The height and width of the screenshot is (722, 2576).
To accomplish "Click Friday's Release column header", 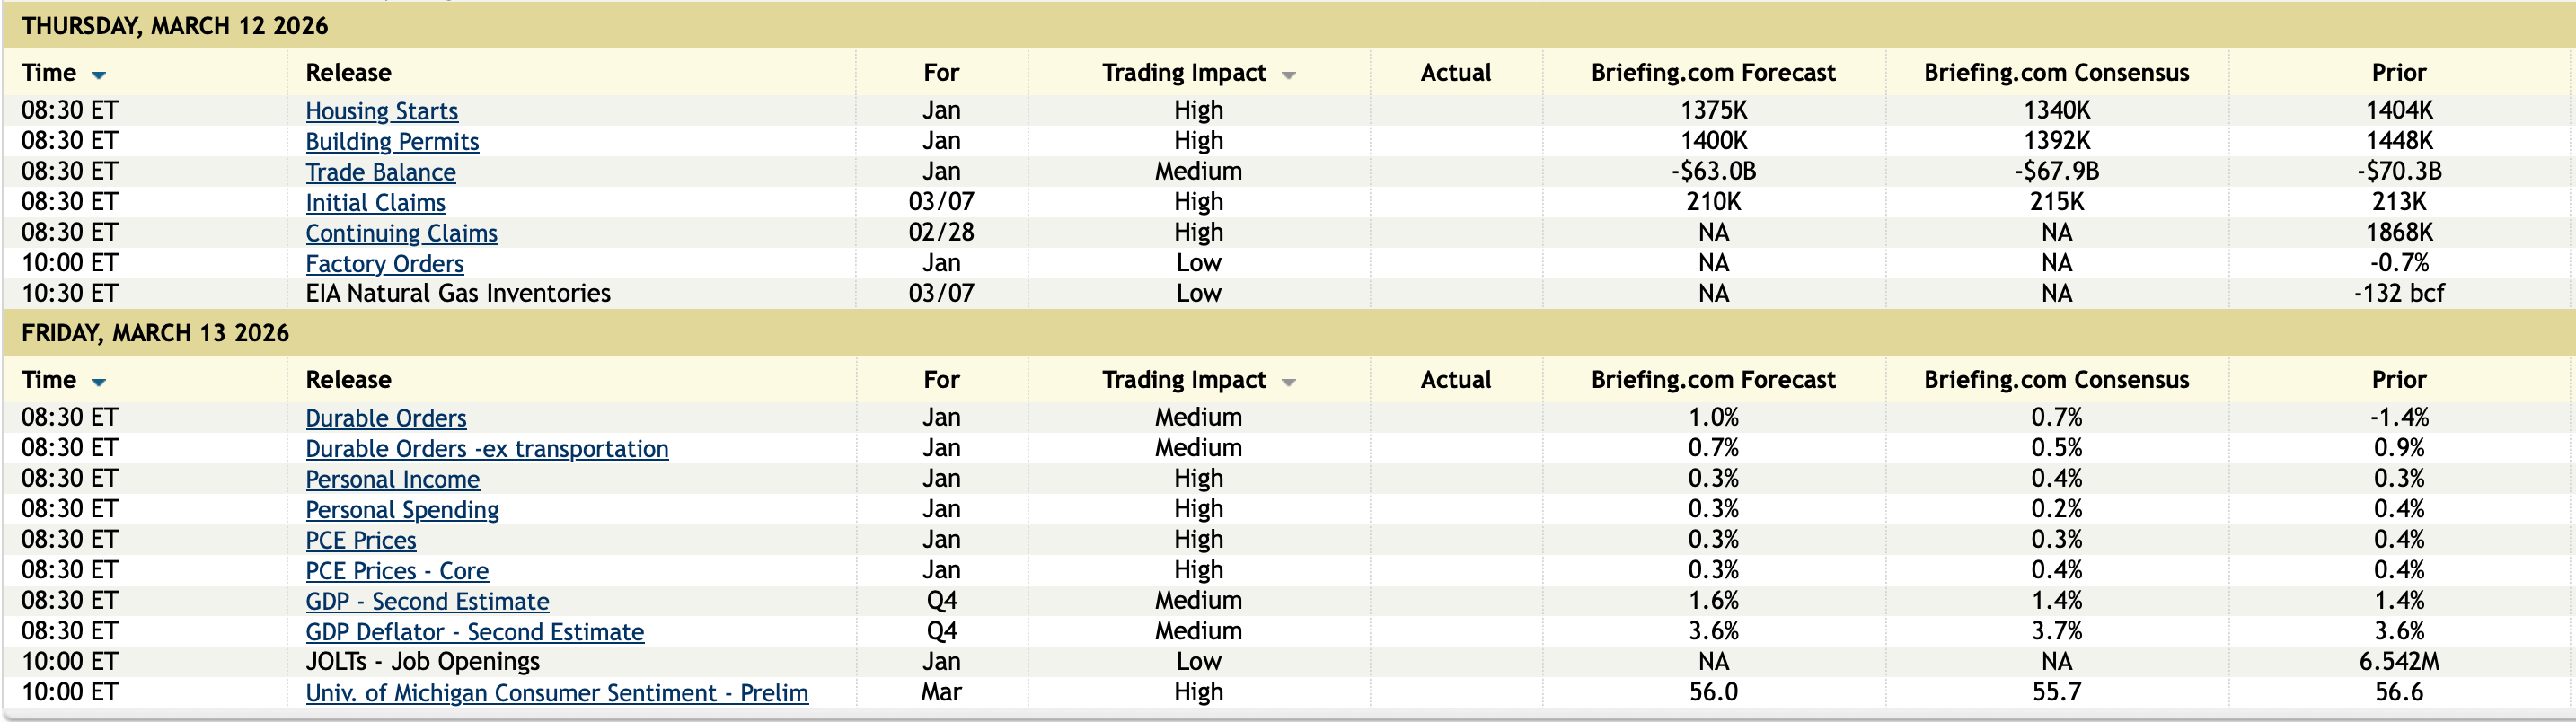I will (x=348, y=380).
